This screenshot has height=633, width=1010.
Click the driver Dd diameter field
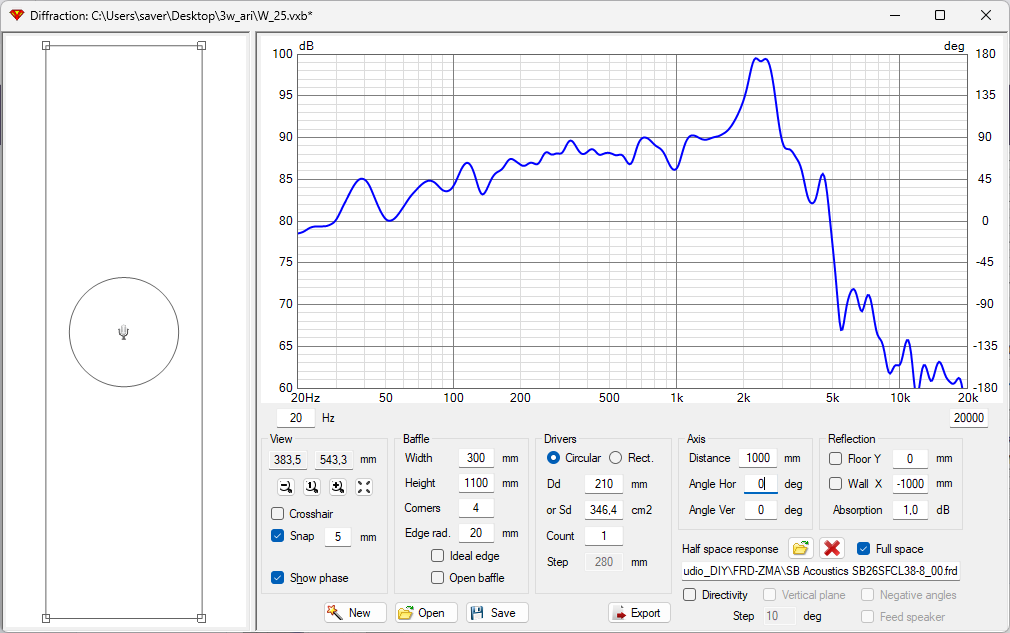[604, 484]
